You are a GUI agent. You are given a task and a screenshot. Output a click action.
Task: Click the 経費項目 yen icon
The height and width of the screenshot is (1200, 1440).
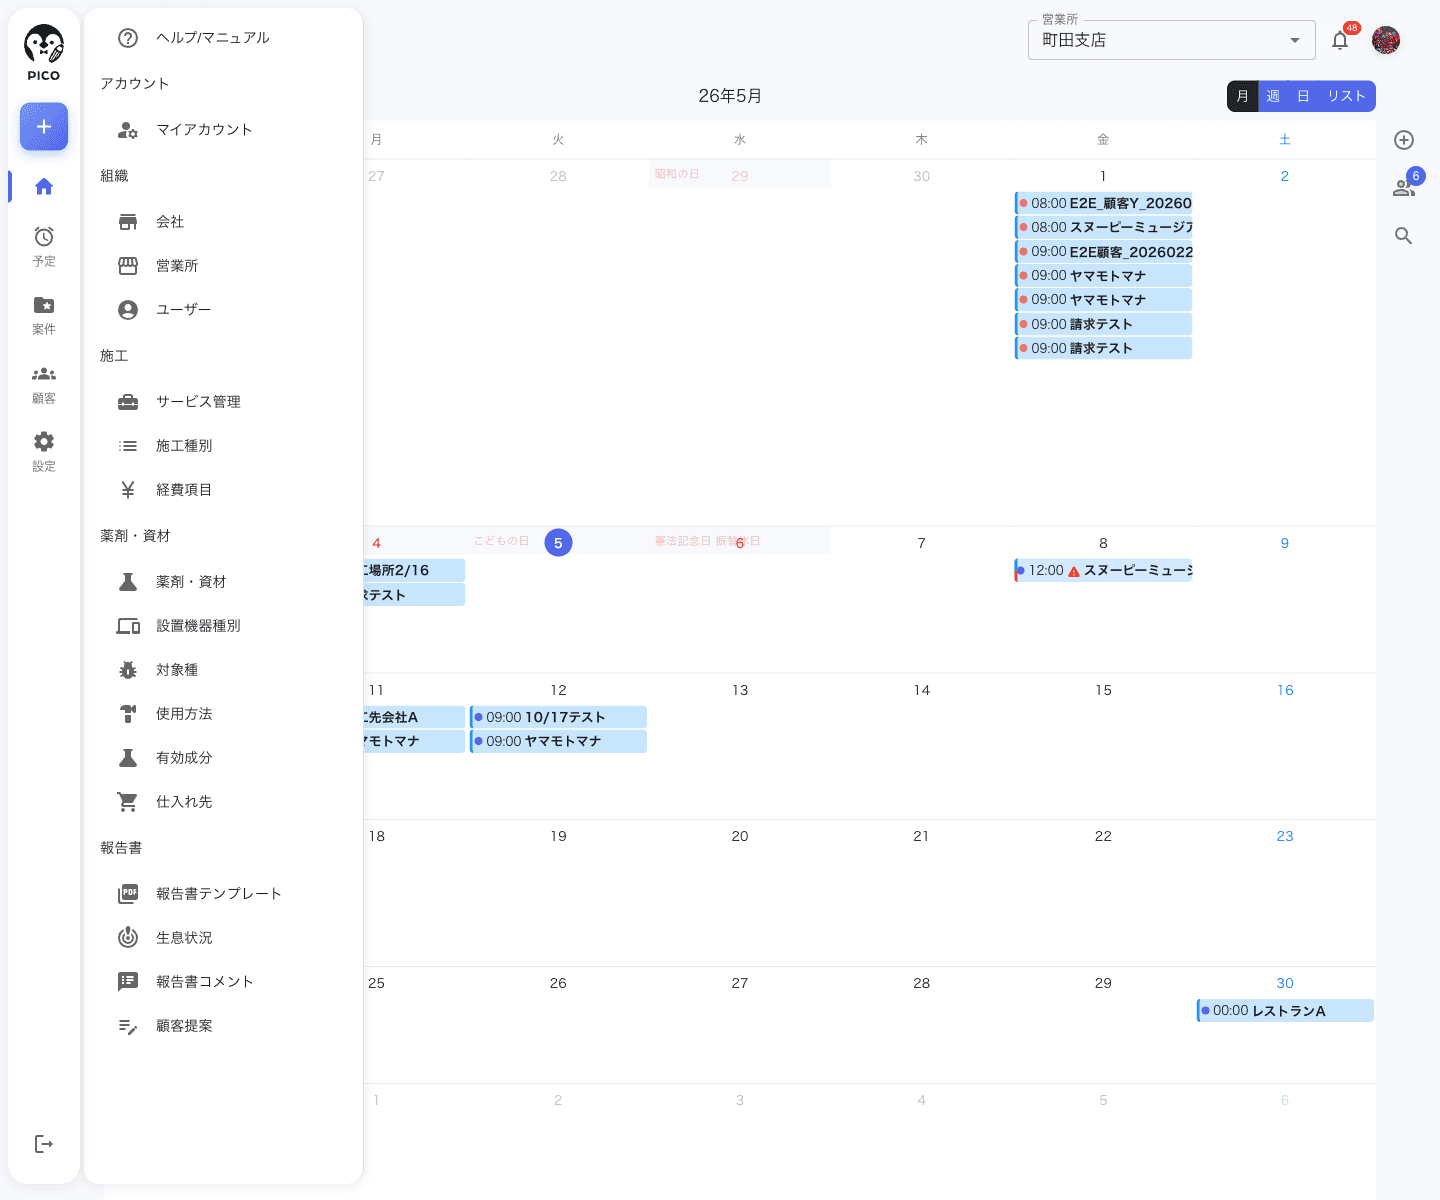click(128, 490)
